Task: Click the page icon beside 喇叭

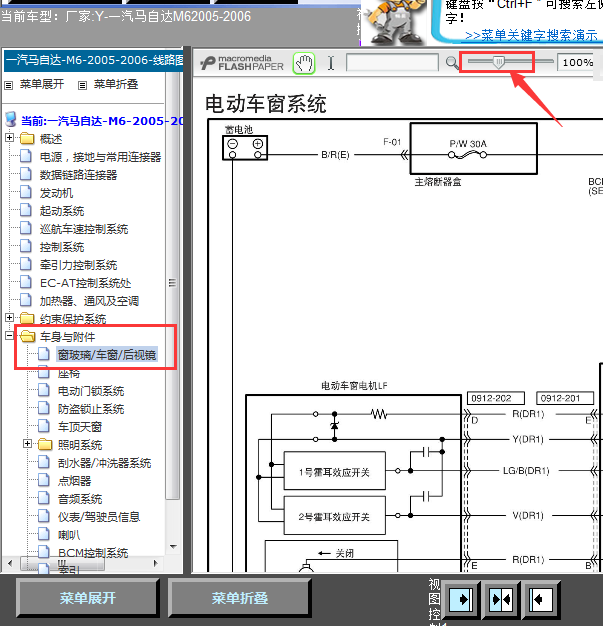Action: coord(43,534)
